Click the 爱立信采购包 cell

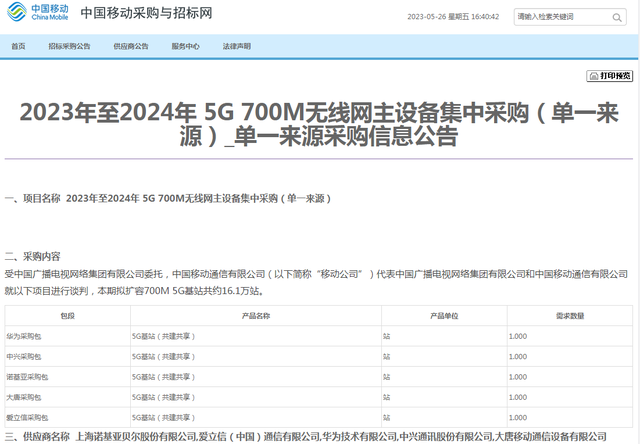coord(68,418)
